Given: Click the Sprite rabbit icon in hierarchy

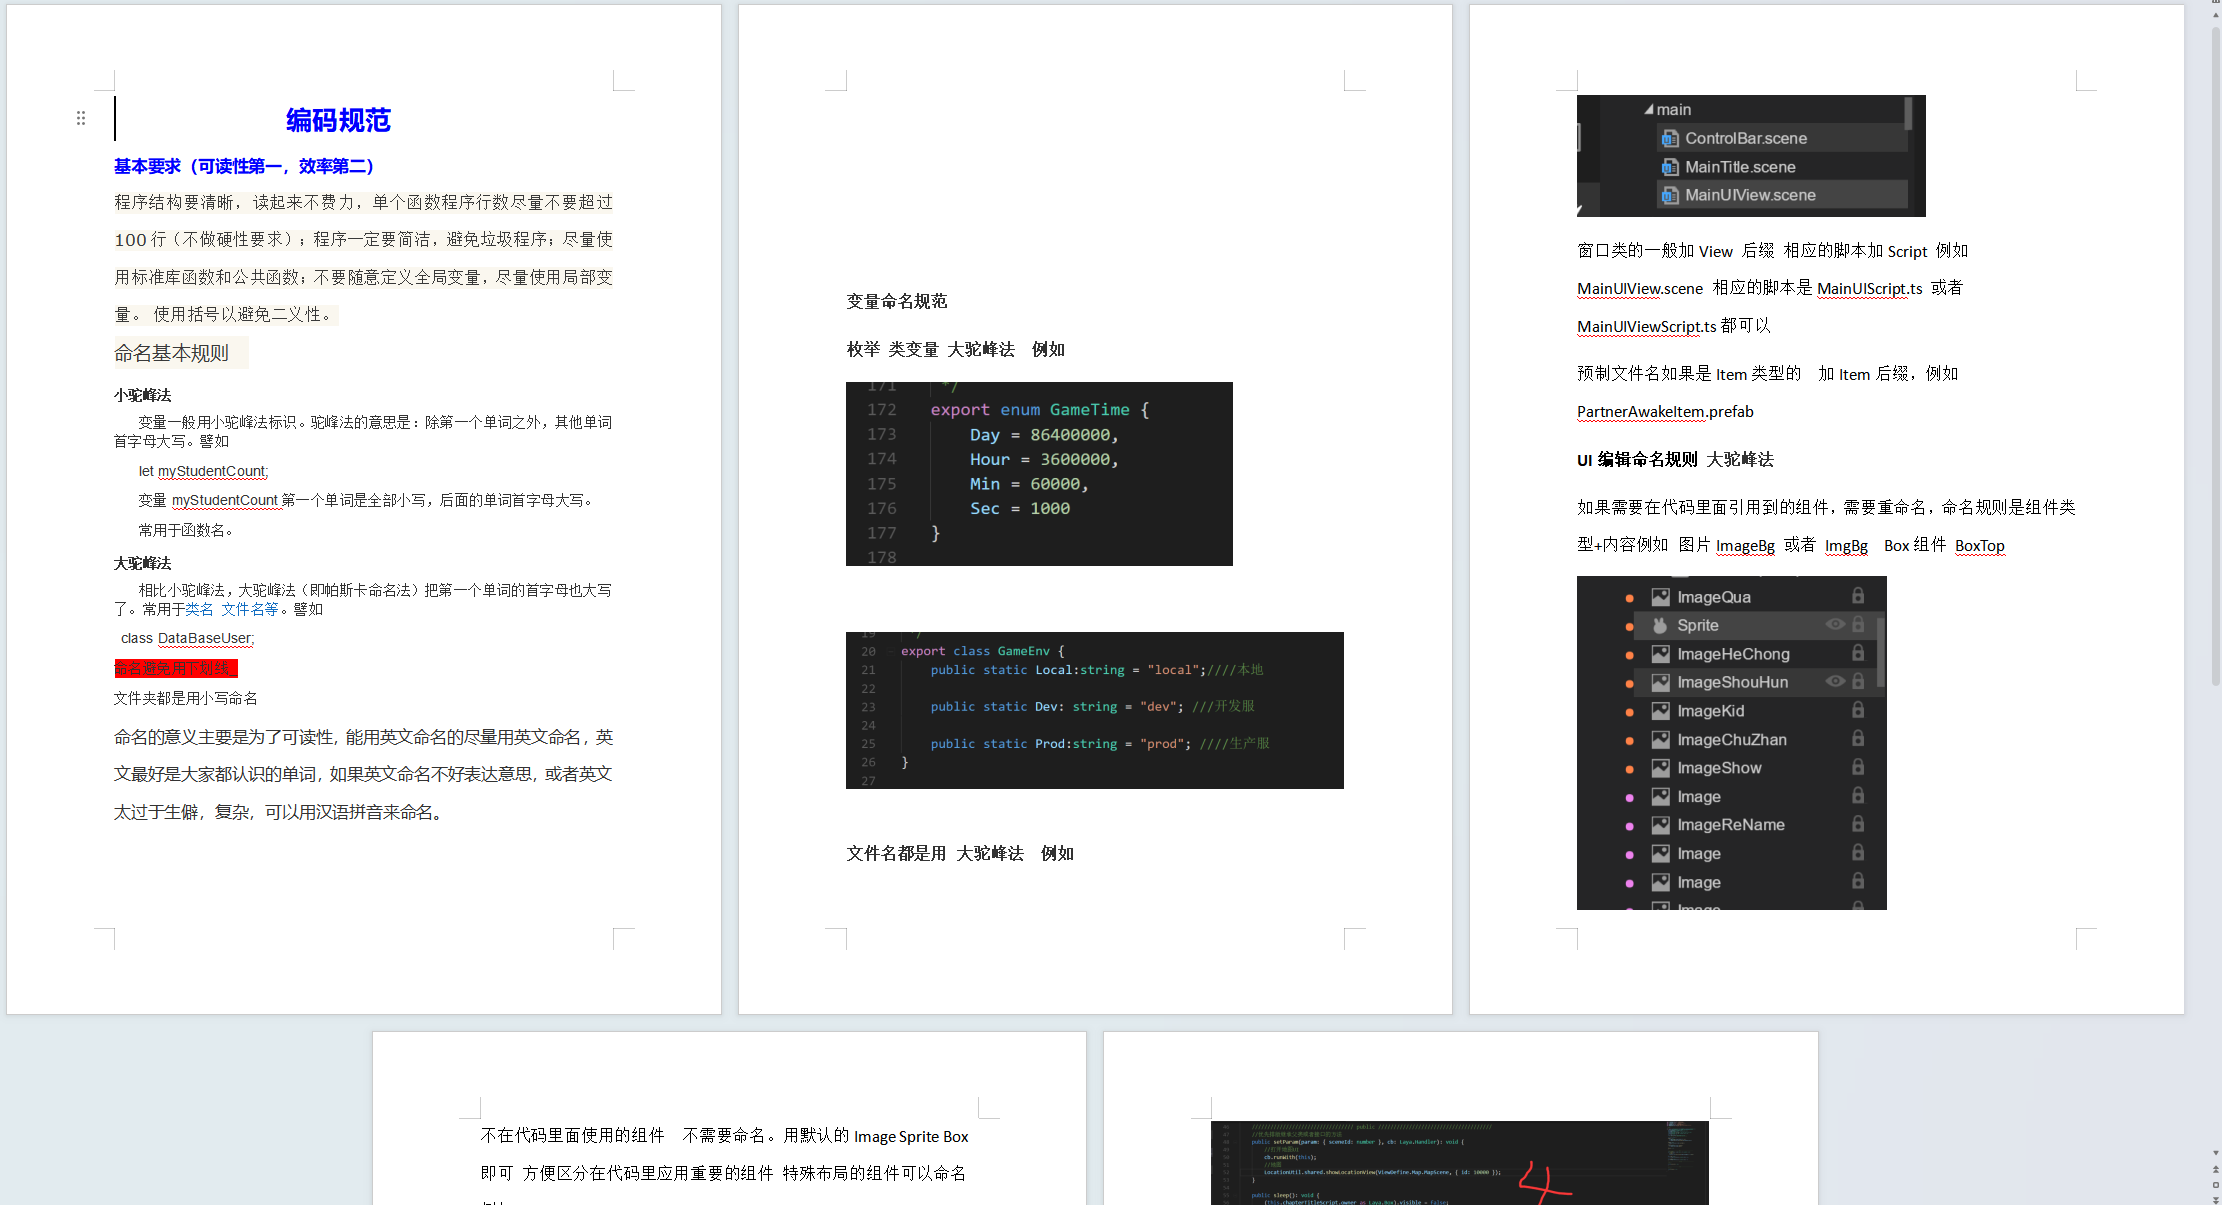Looking at the screenshot, I should [1660, 626].
